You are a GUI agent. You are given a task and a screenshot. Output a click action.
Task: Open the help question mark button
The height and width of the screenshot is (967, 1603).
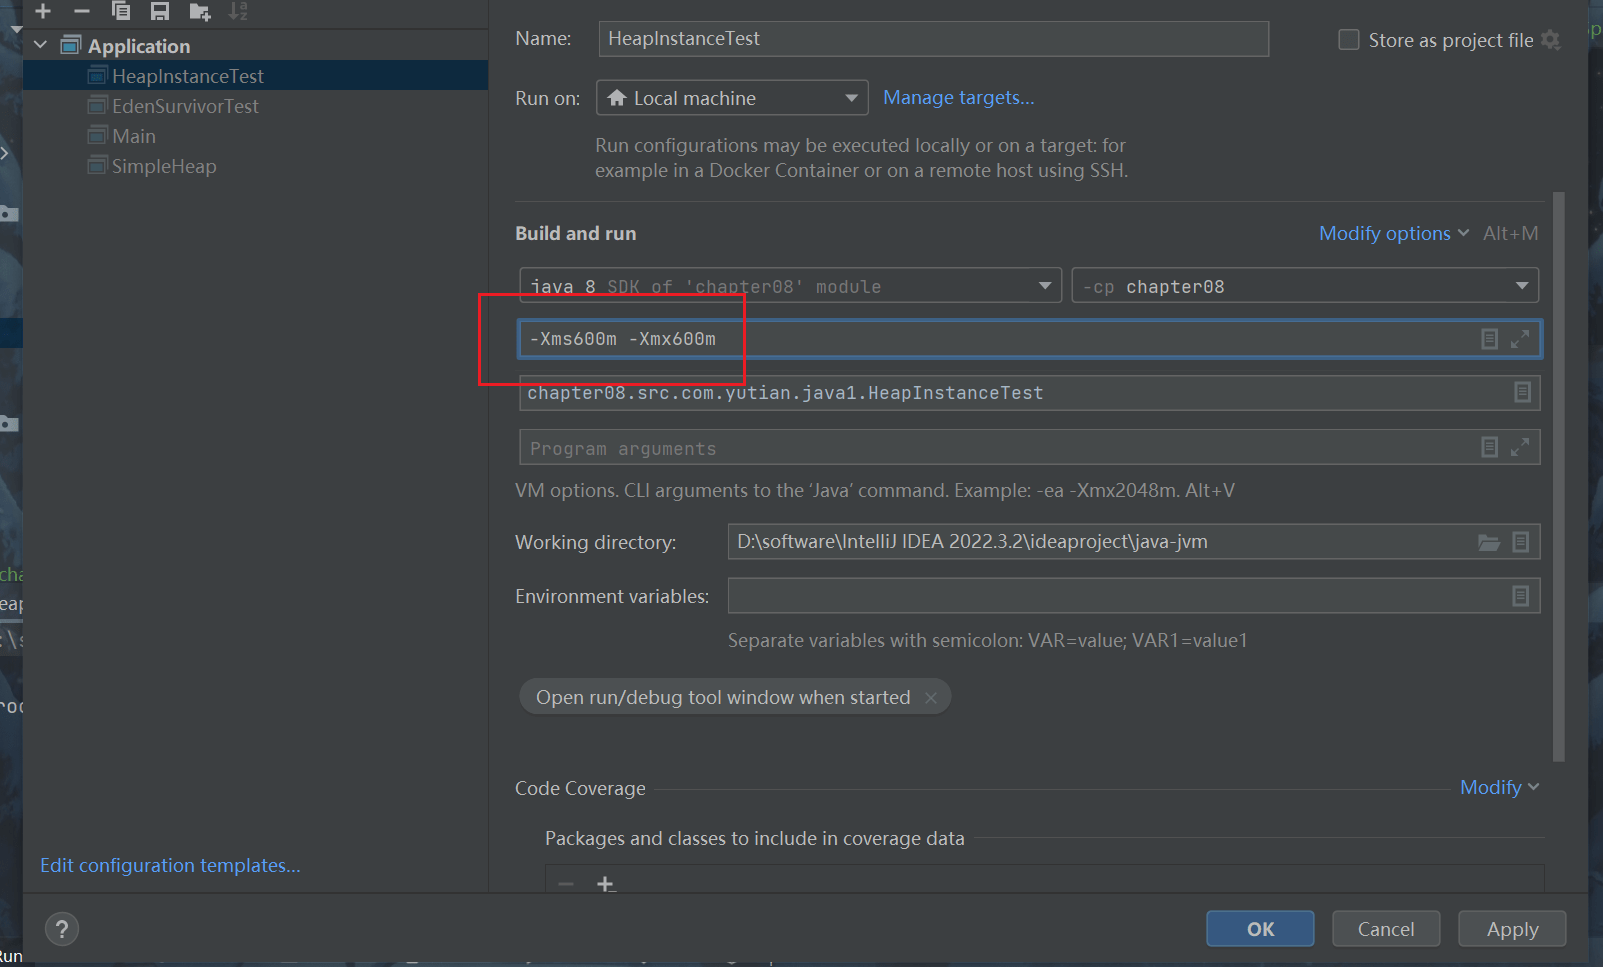(x=62, y=929)
